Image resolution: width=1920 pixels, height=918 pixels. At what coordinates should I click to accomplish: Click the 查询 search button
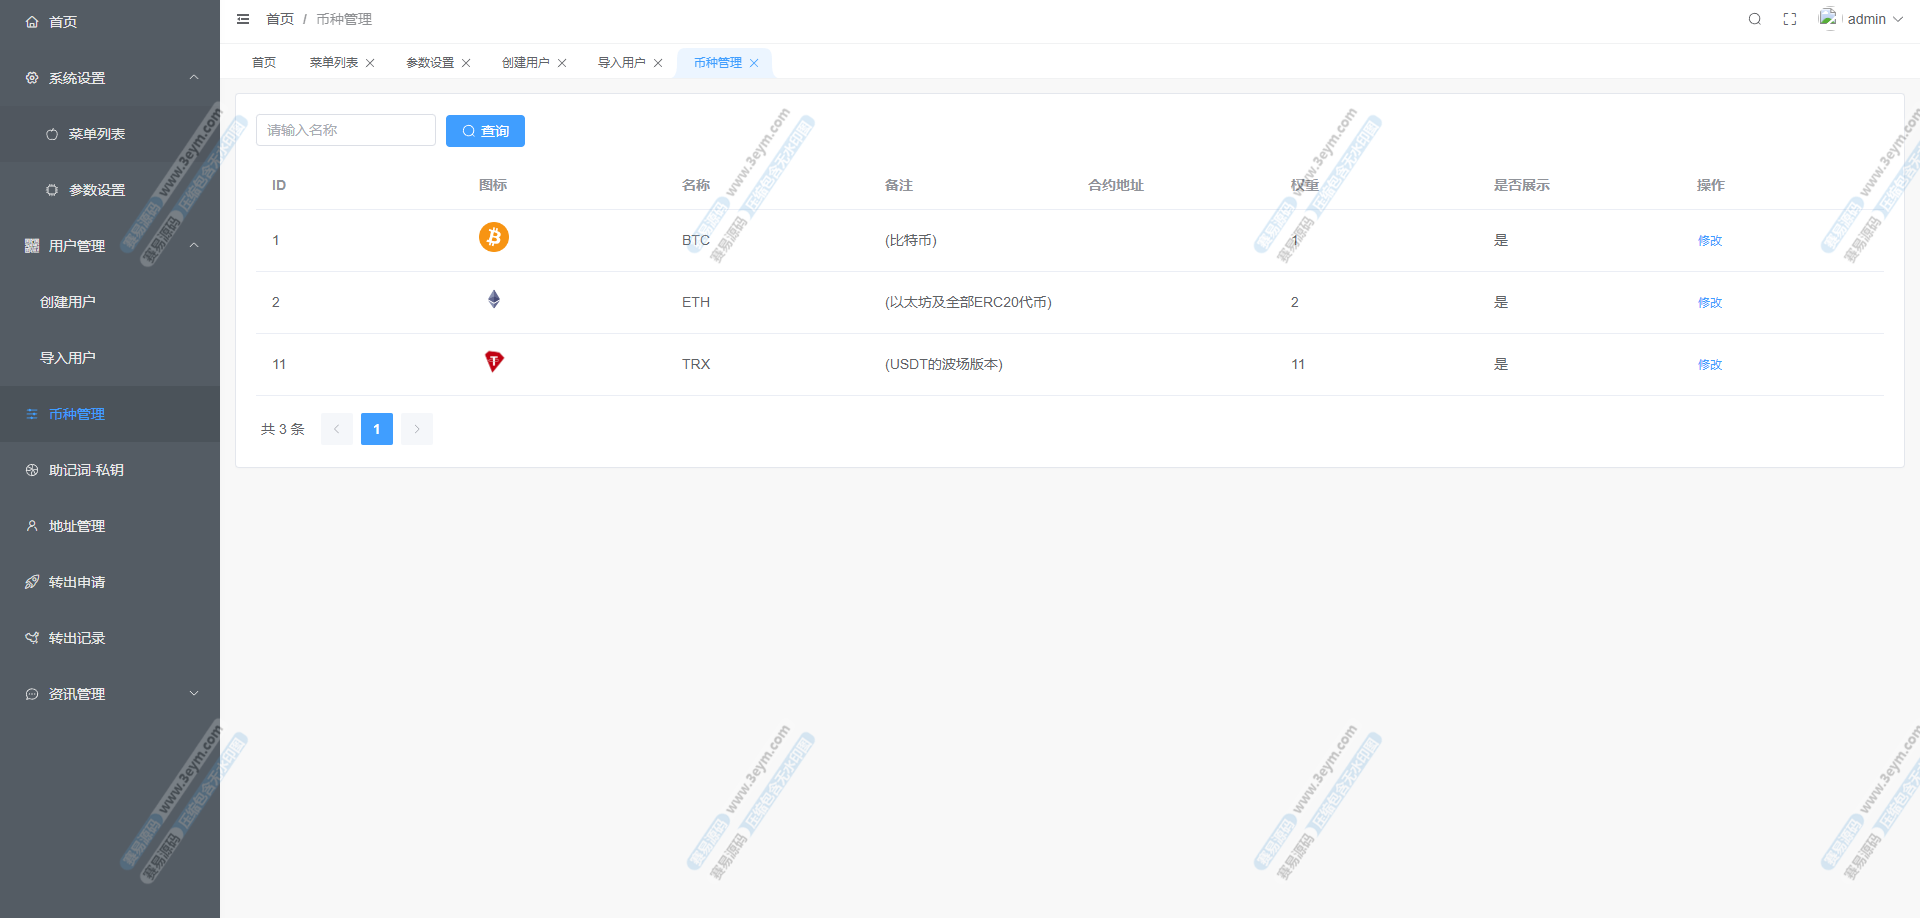(x=485, y=131)
